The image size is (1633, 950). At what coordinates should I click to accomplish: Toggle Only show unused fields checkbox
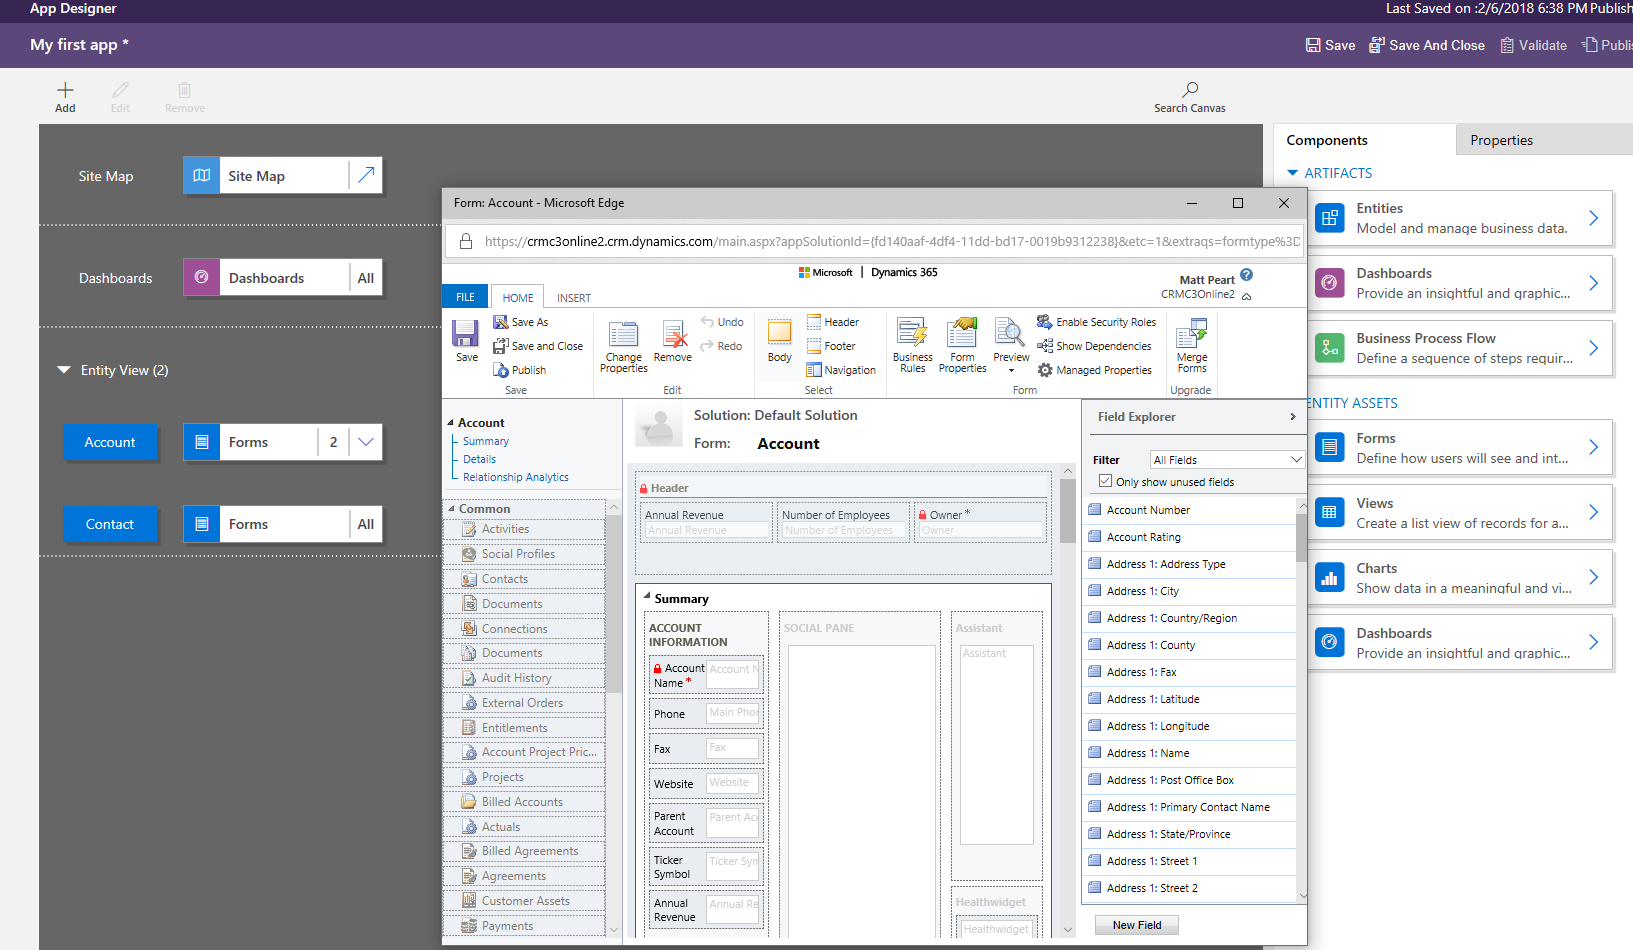pyautogui.click(x=1105, y=481)
